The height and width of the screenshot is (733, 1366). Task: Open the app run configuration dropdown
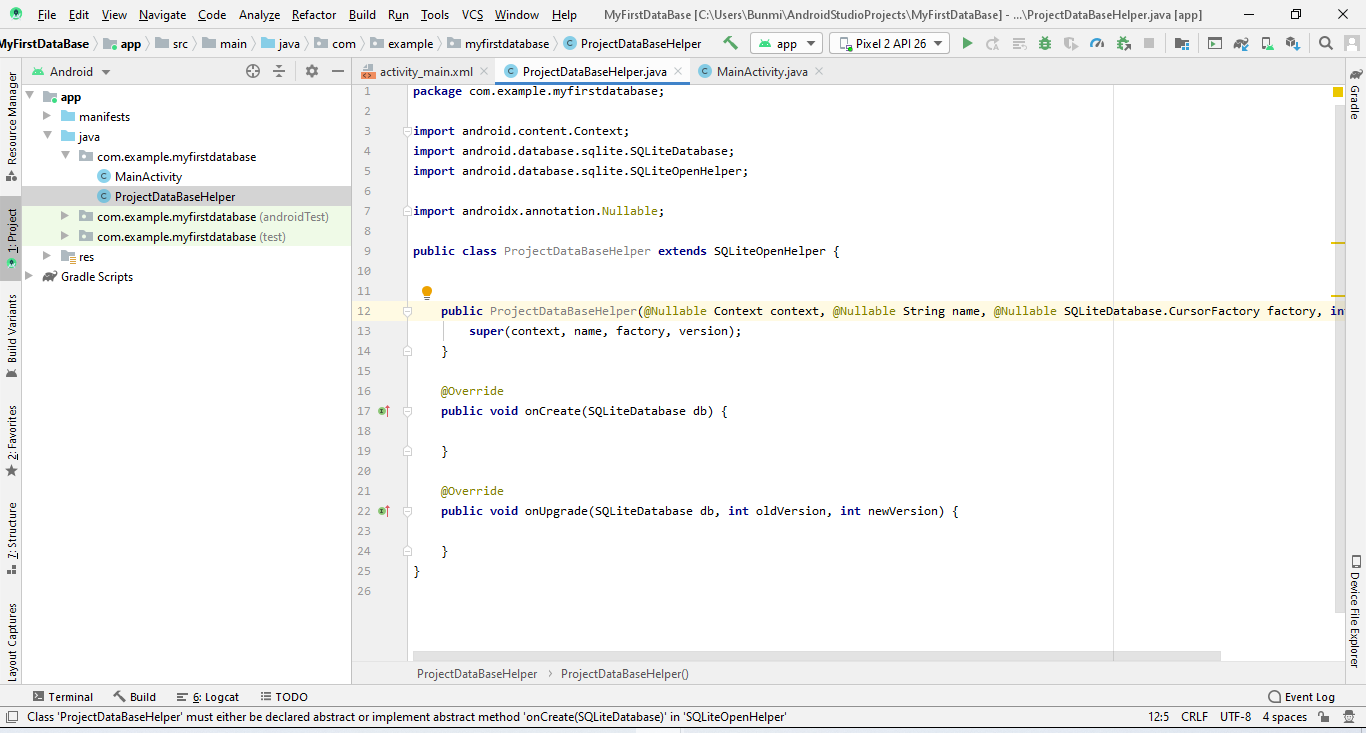[786, 44]
